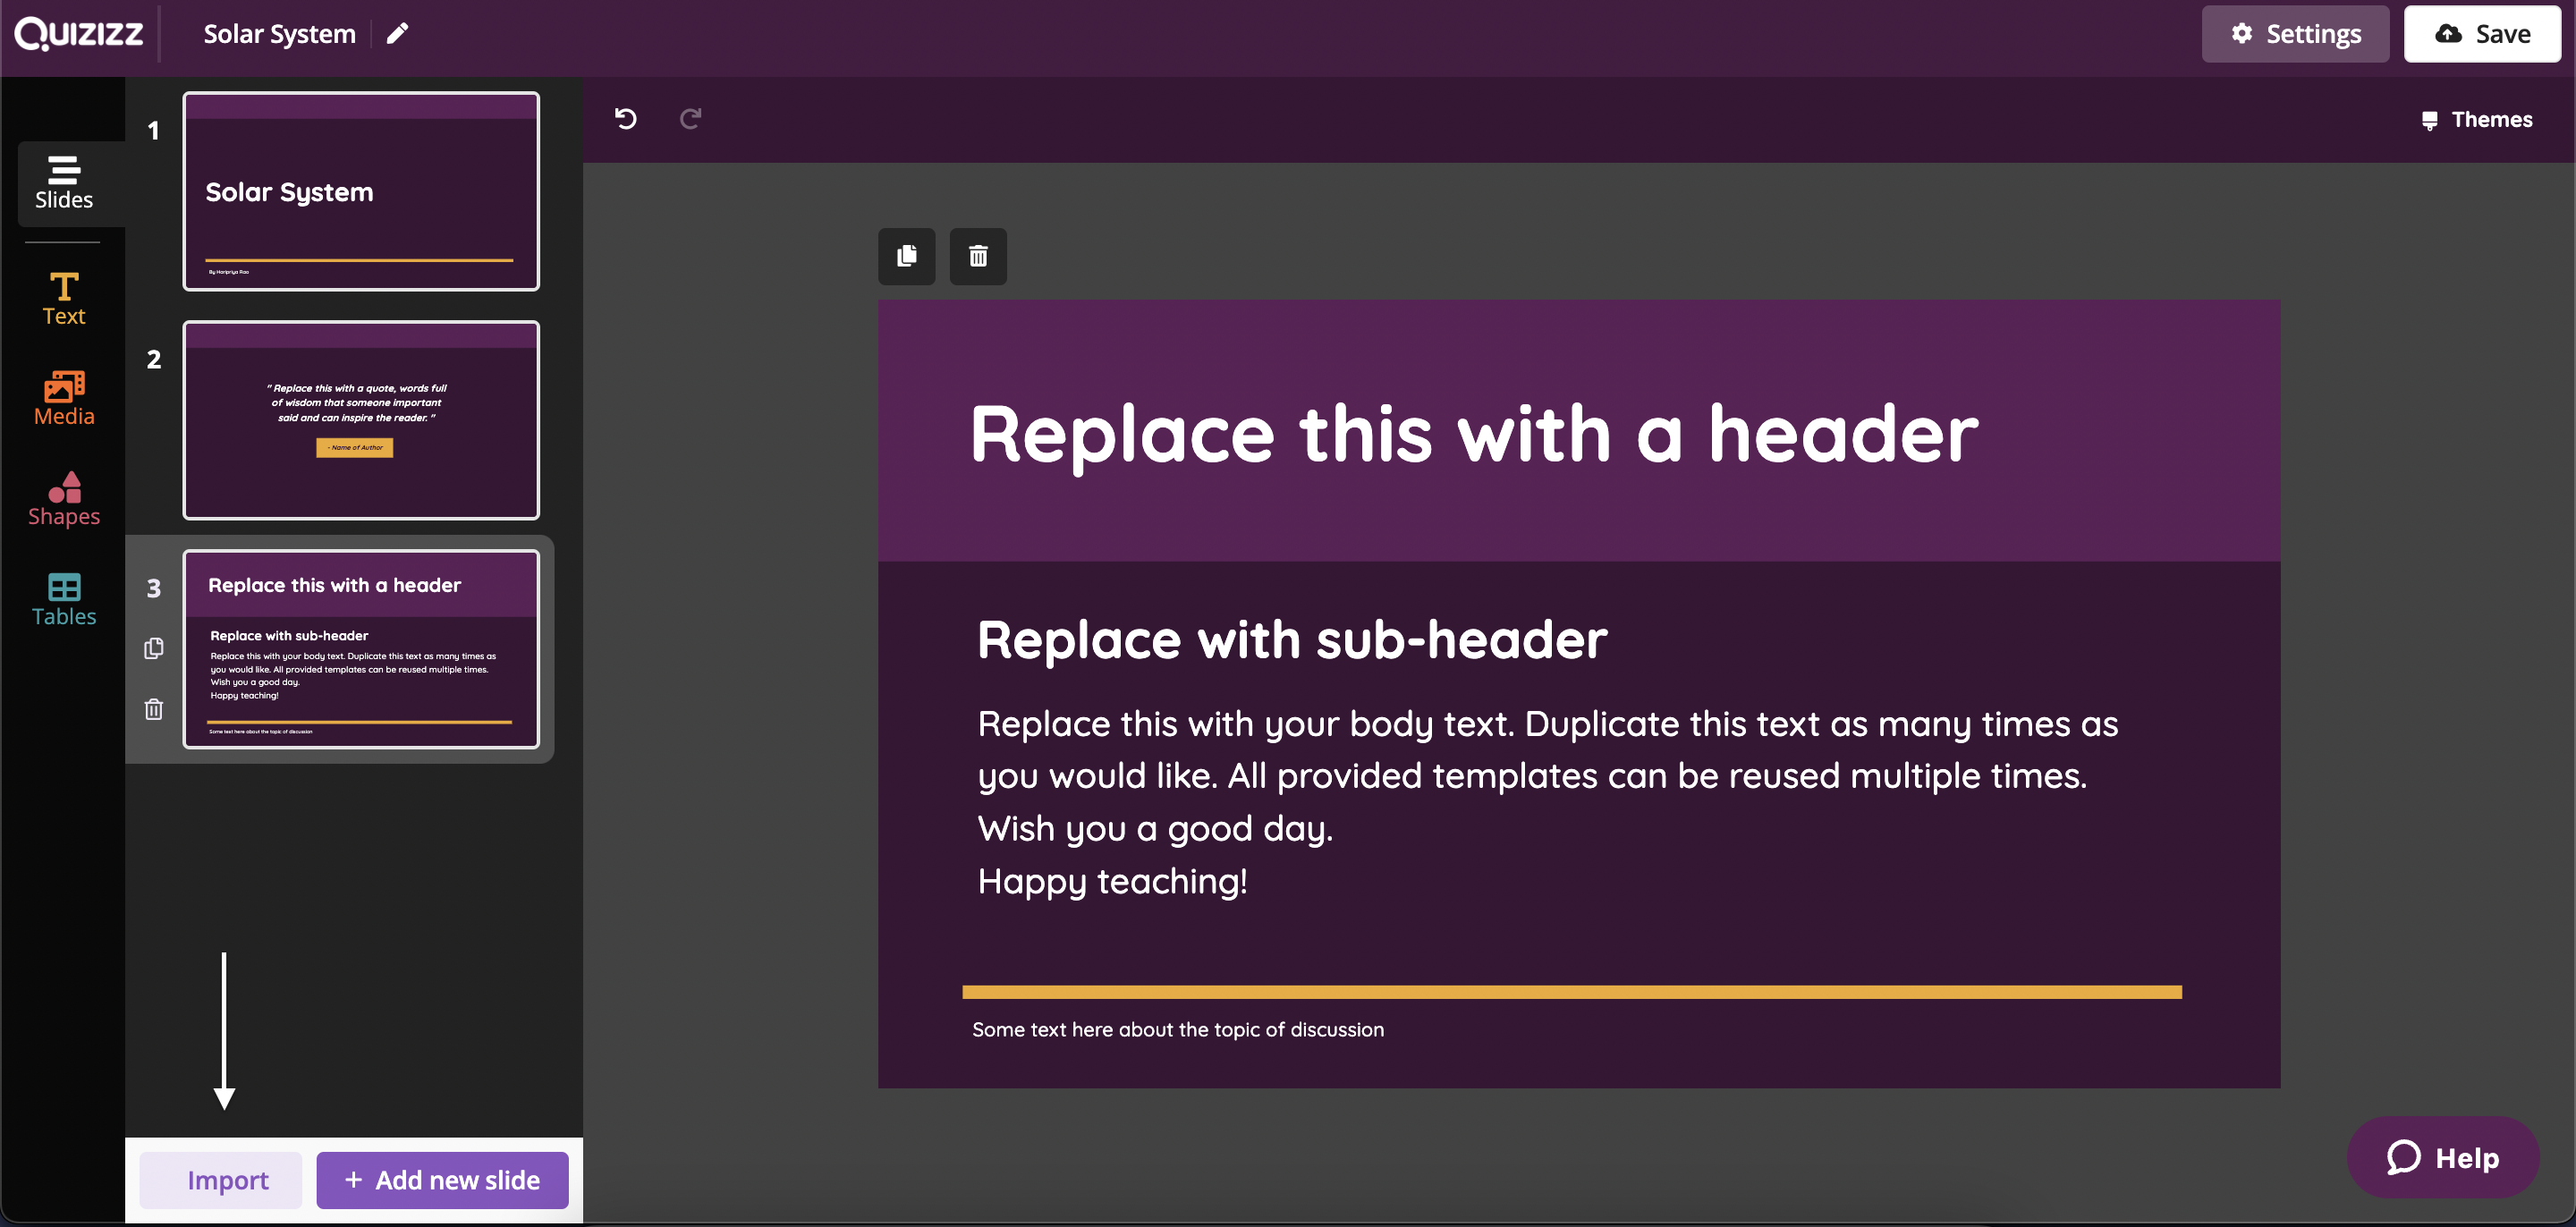Open the Media tool in sidebar
The height and width of the screenshot is (1227, 2576).
click(64, 397)
